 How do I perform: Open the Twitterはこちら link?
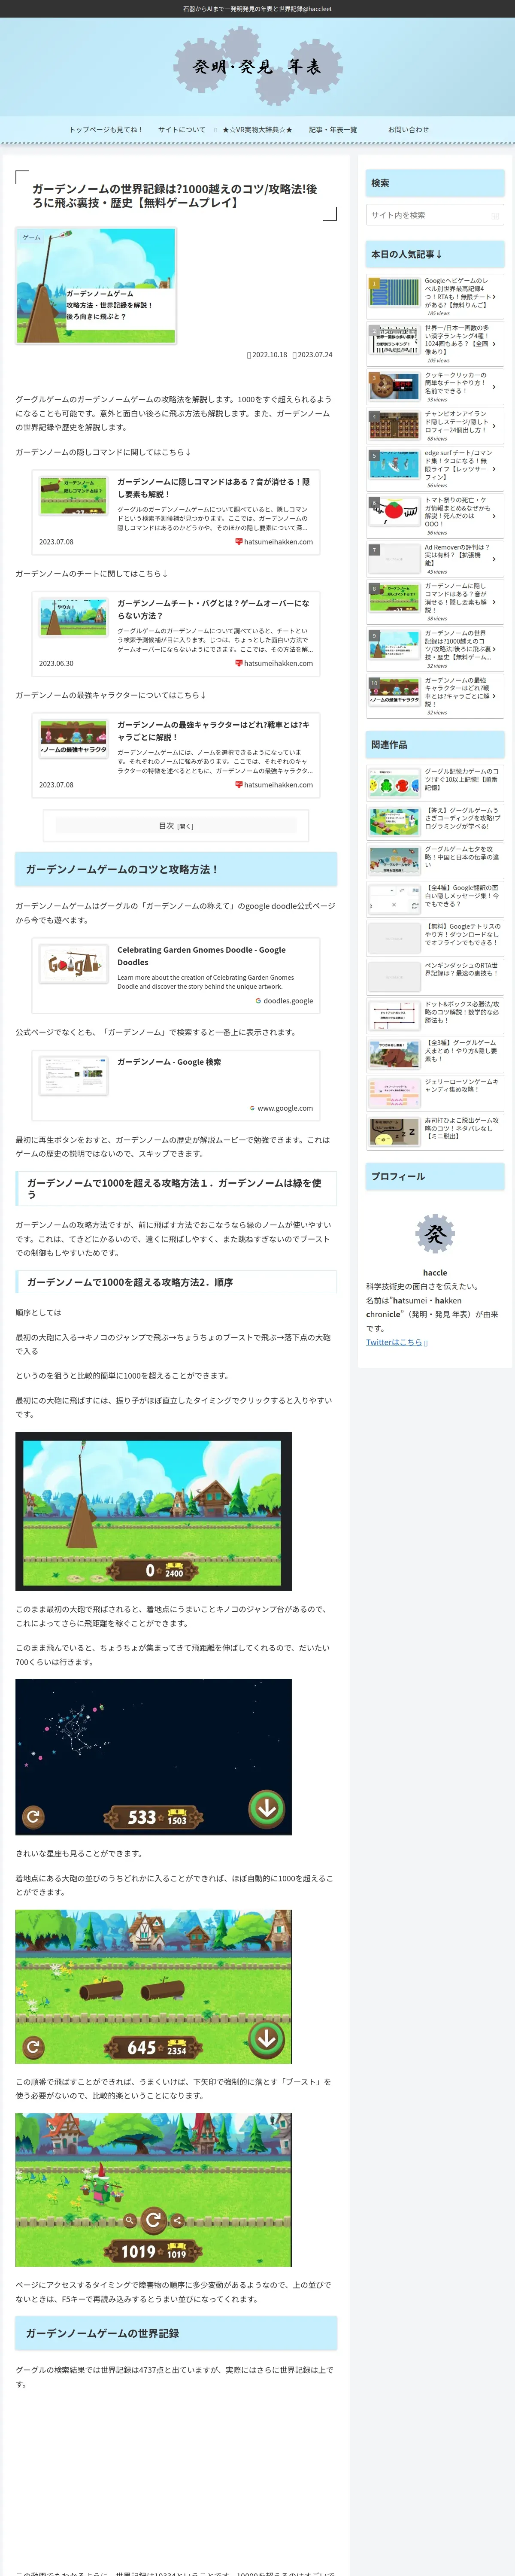[x=394, y=1342]
